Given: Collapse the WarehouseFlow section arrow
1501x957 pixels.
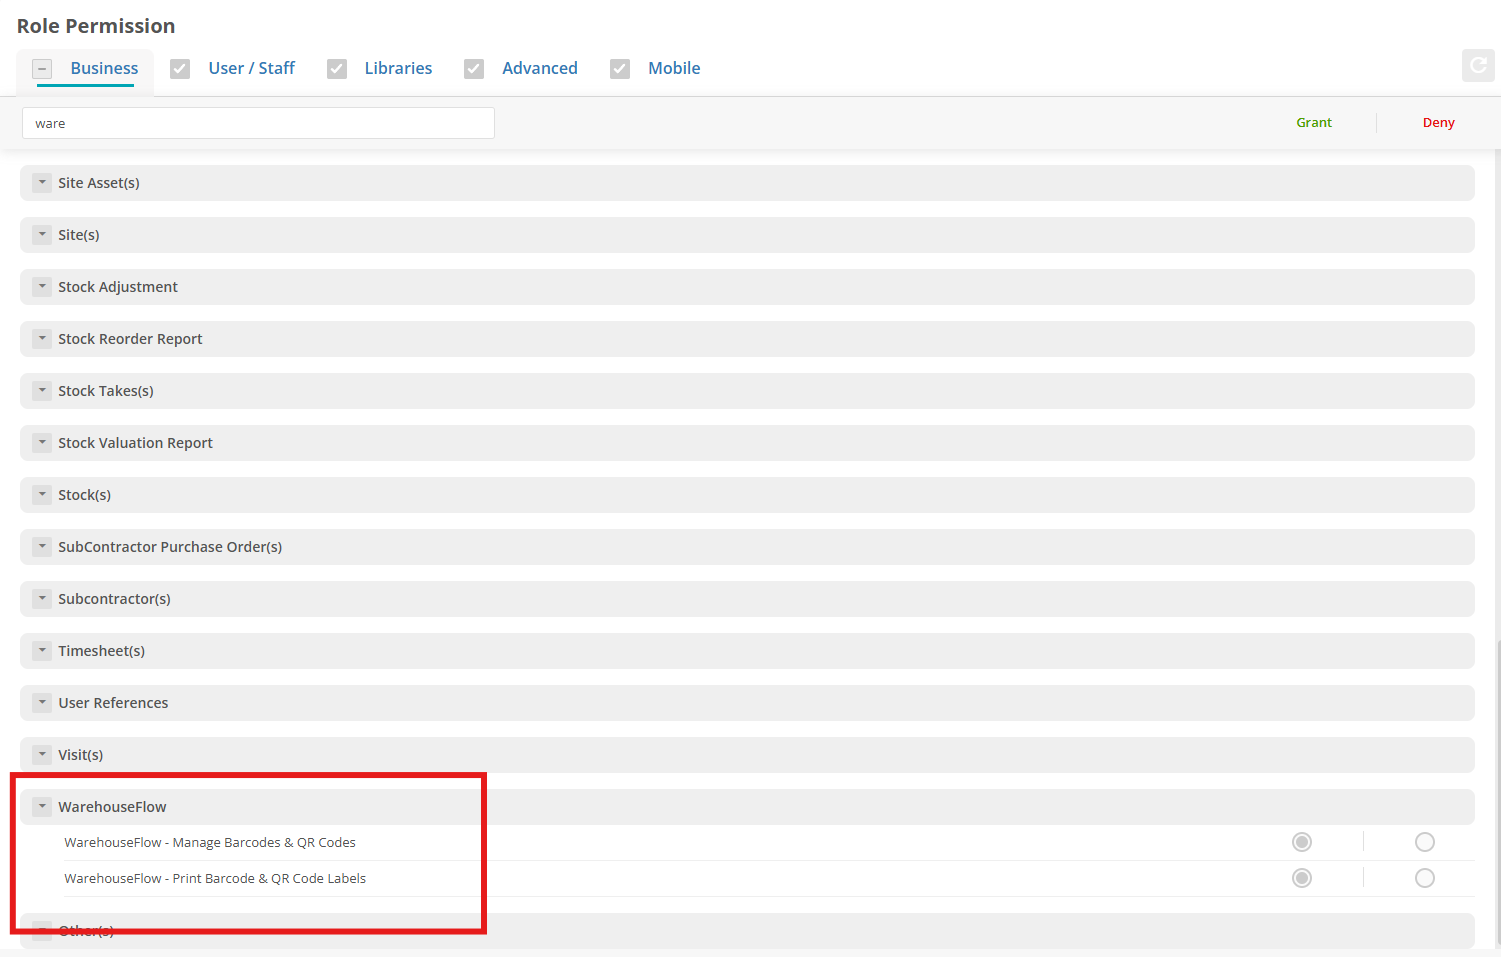Looking at the screenshot, I should (42, 807).
